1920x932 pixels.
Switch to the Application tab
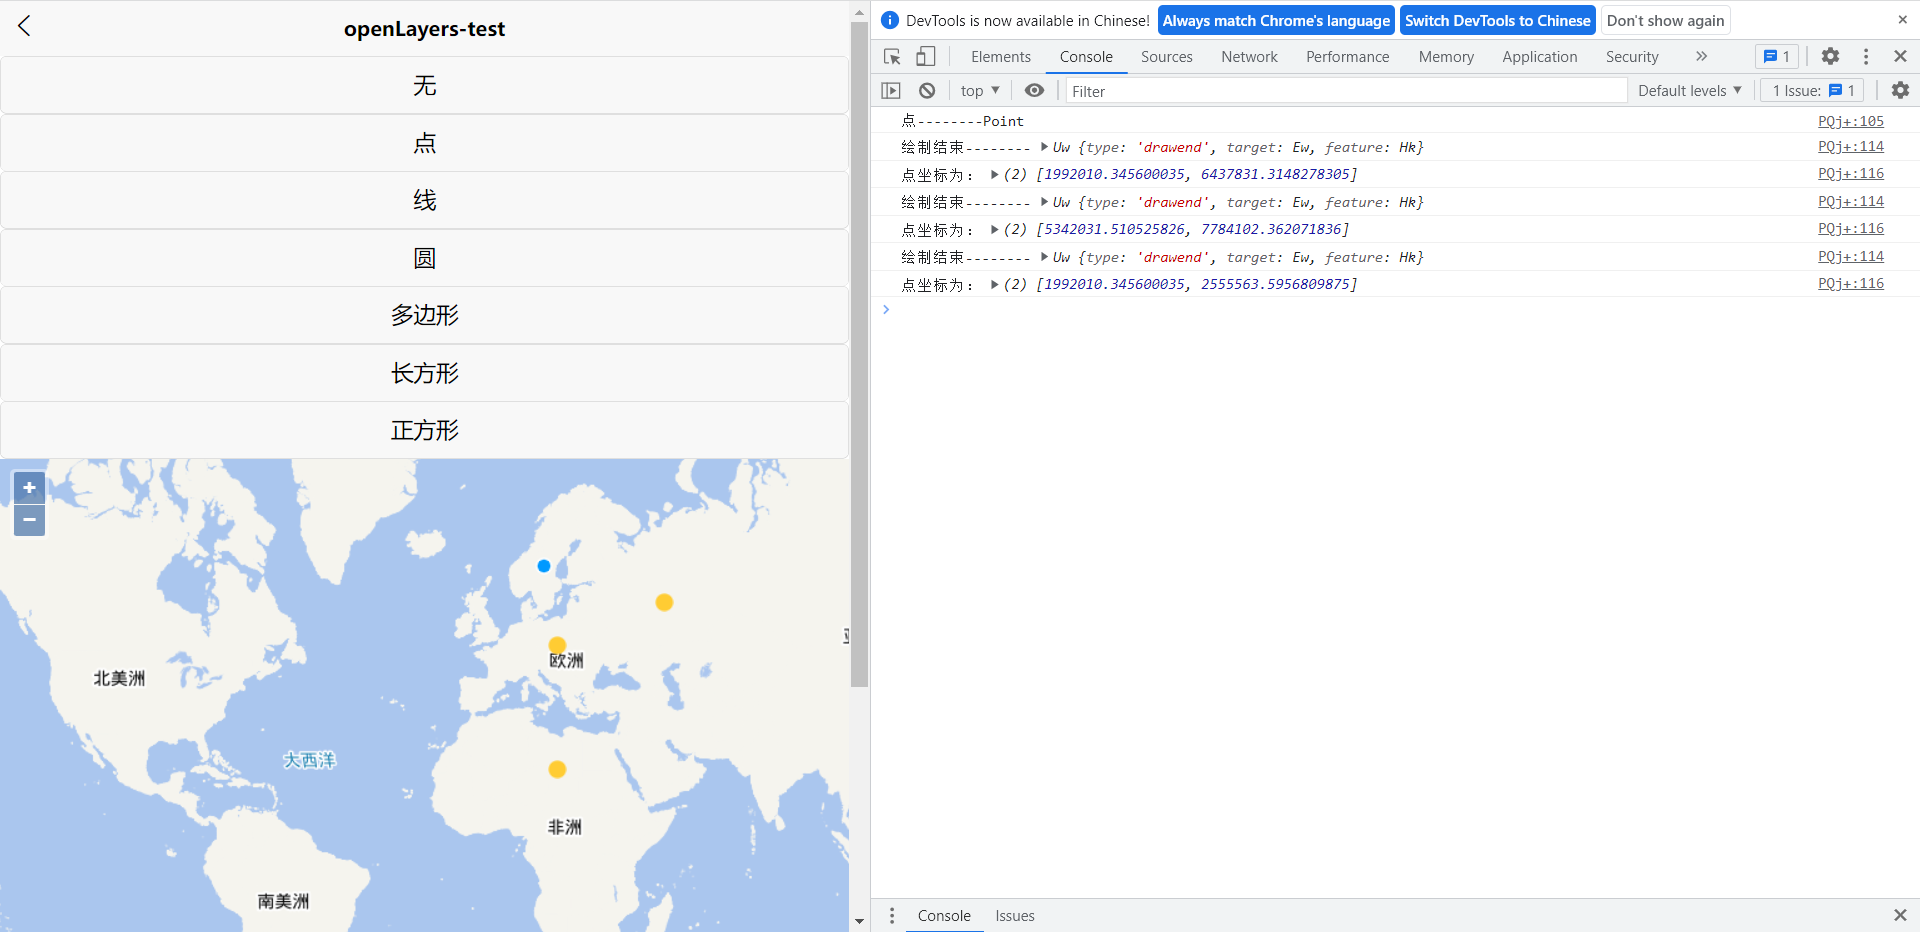pos(1539,57)
